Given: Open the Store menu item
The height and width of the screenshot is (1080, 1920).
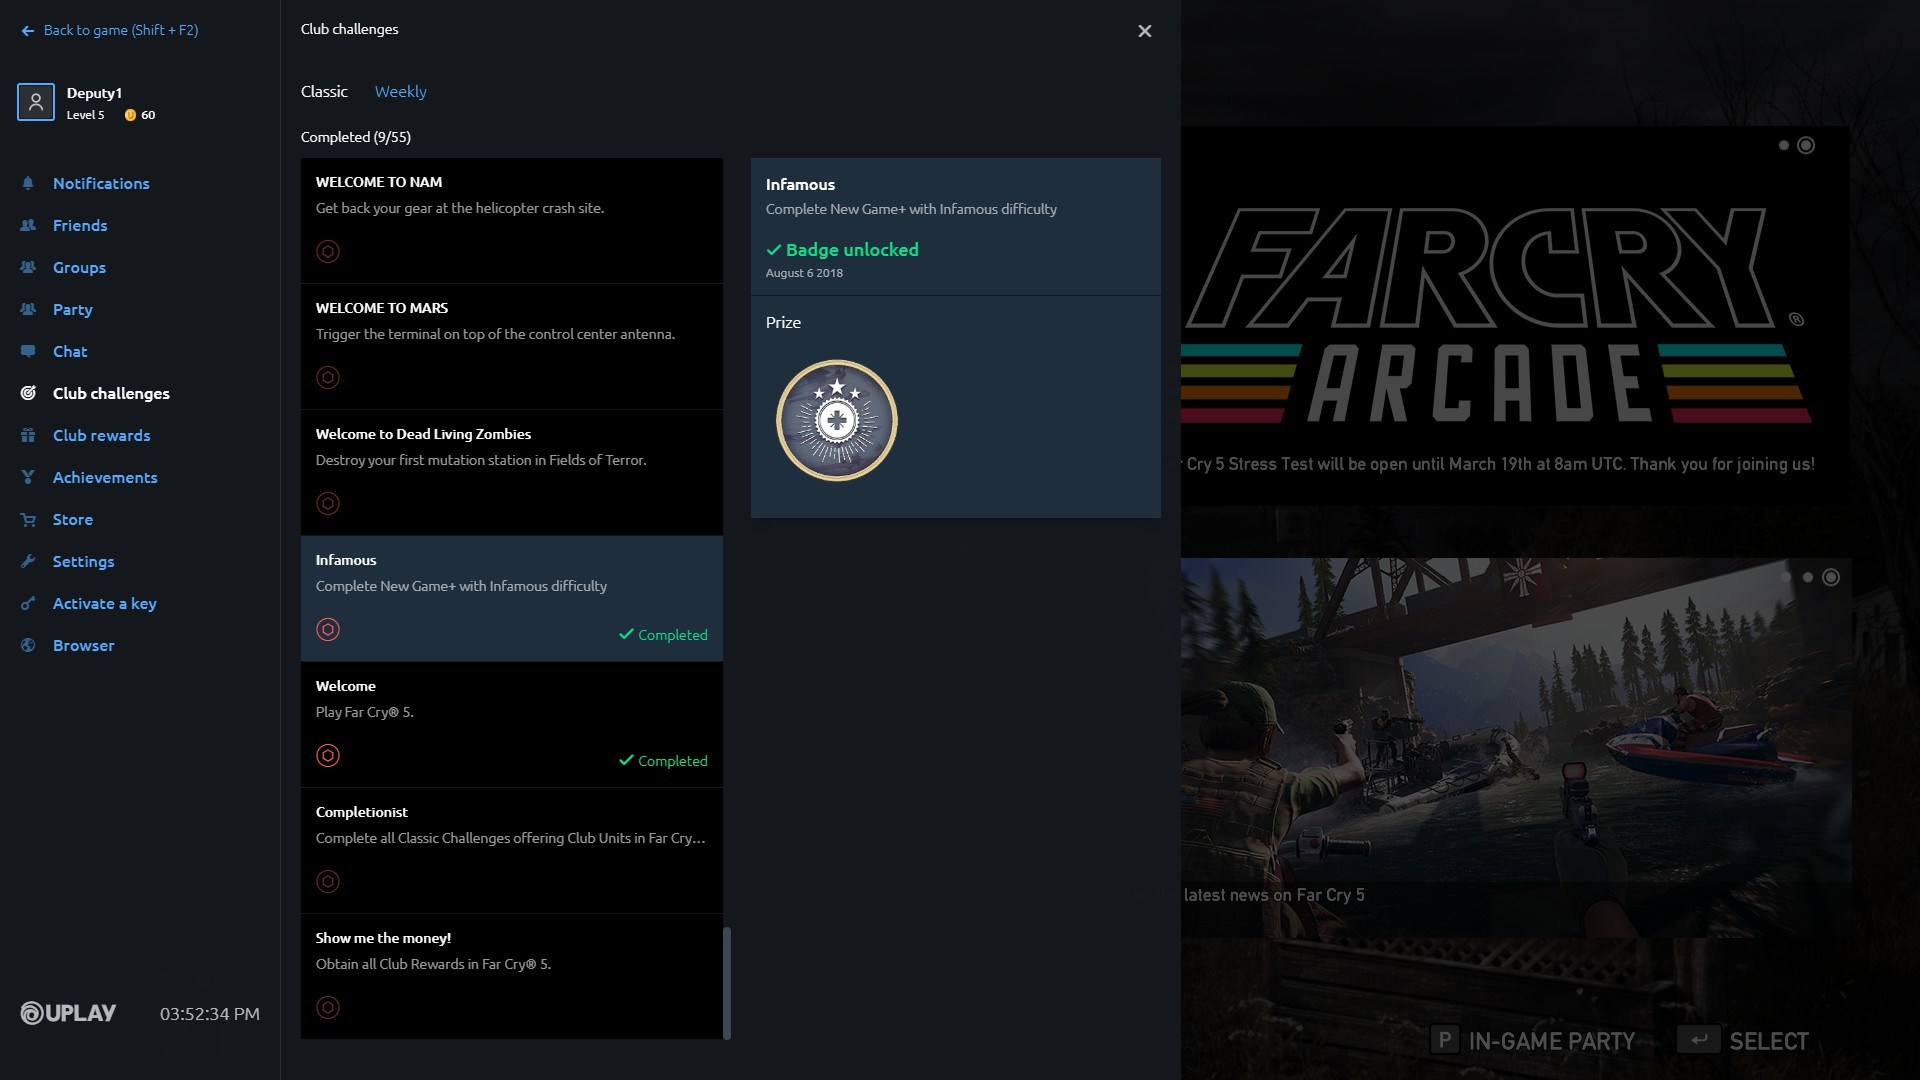Looking at the screenshot, I should tap(73, 519).
